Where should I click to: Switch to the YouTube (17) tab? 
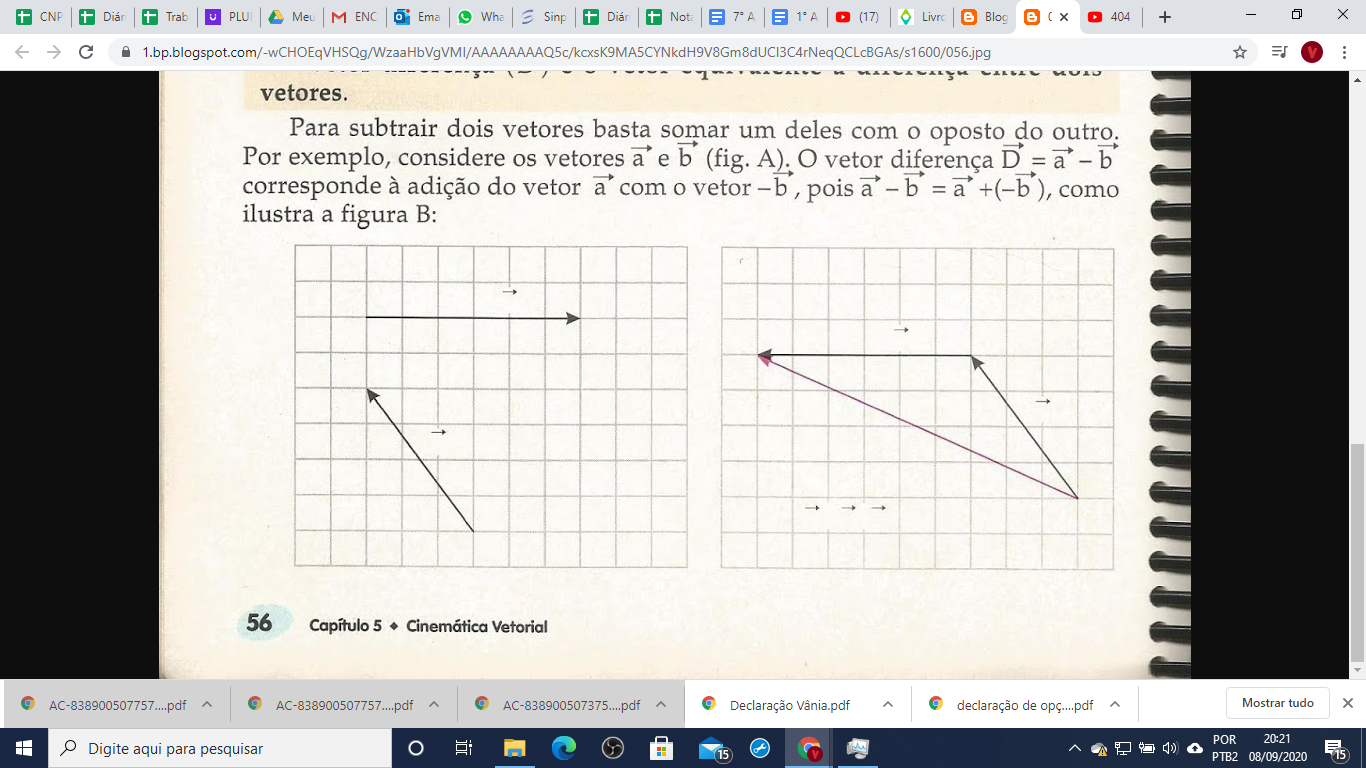point(858,17)
